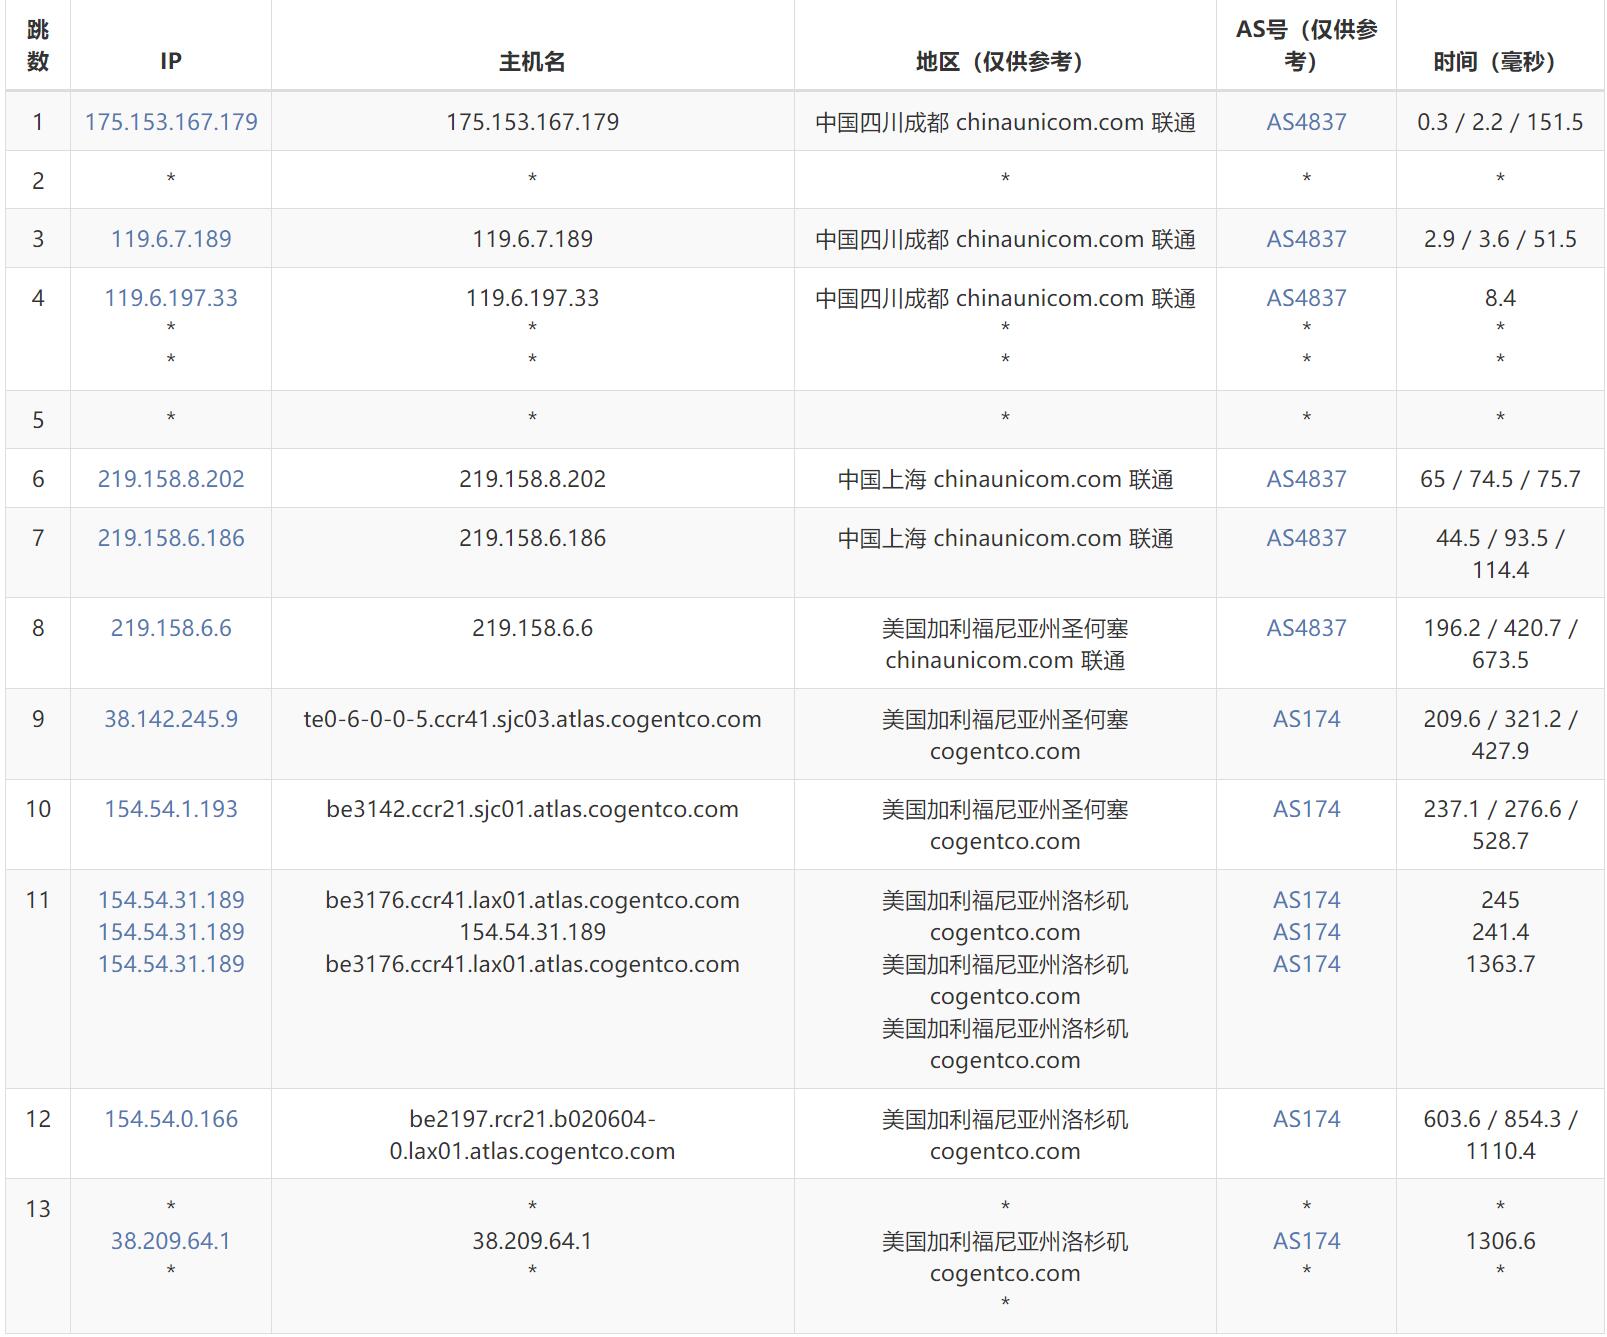
Task: Open IP link 175.153.167.179
Action: point(171,122)
